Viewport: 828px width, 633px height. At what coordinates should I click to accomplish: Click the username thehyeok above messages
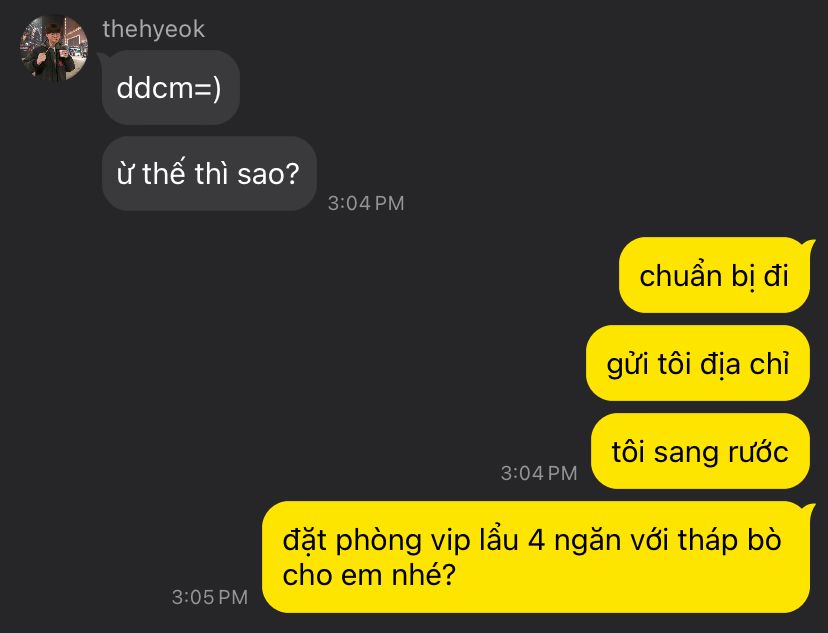click(154, 29)
